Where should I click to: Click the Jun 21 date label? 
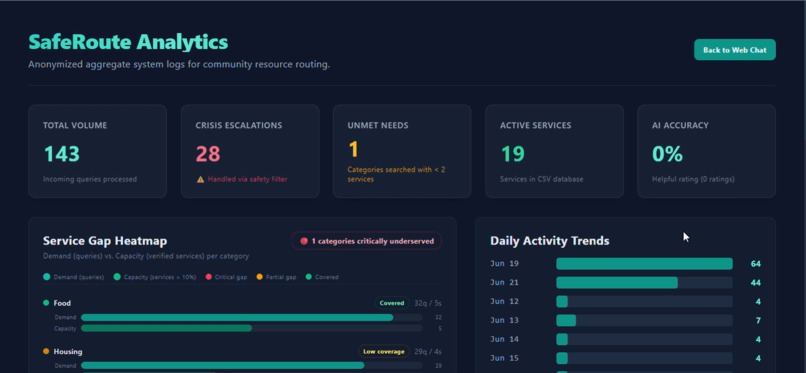tap(504, 283)
